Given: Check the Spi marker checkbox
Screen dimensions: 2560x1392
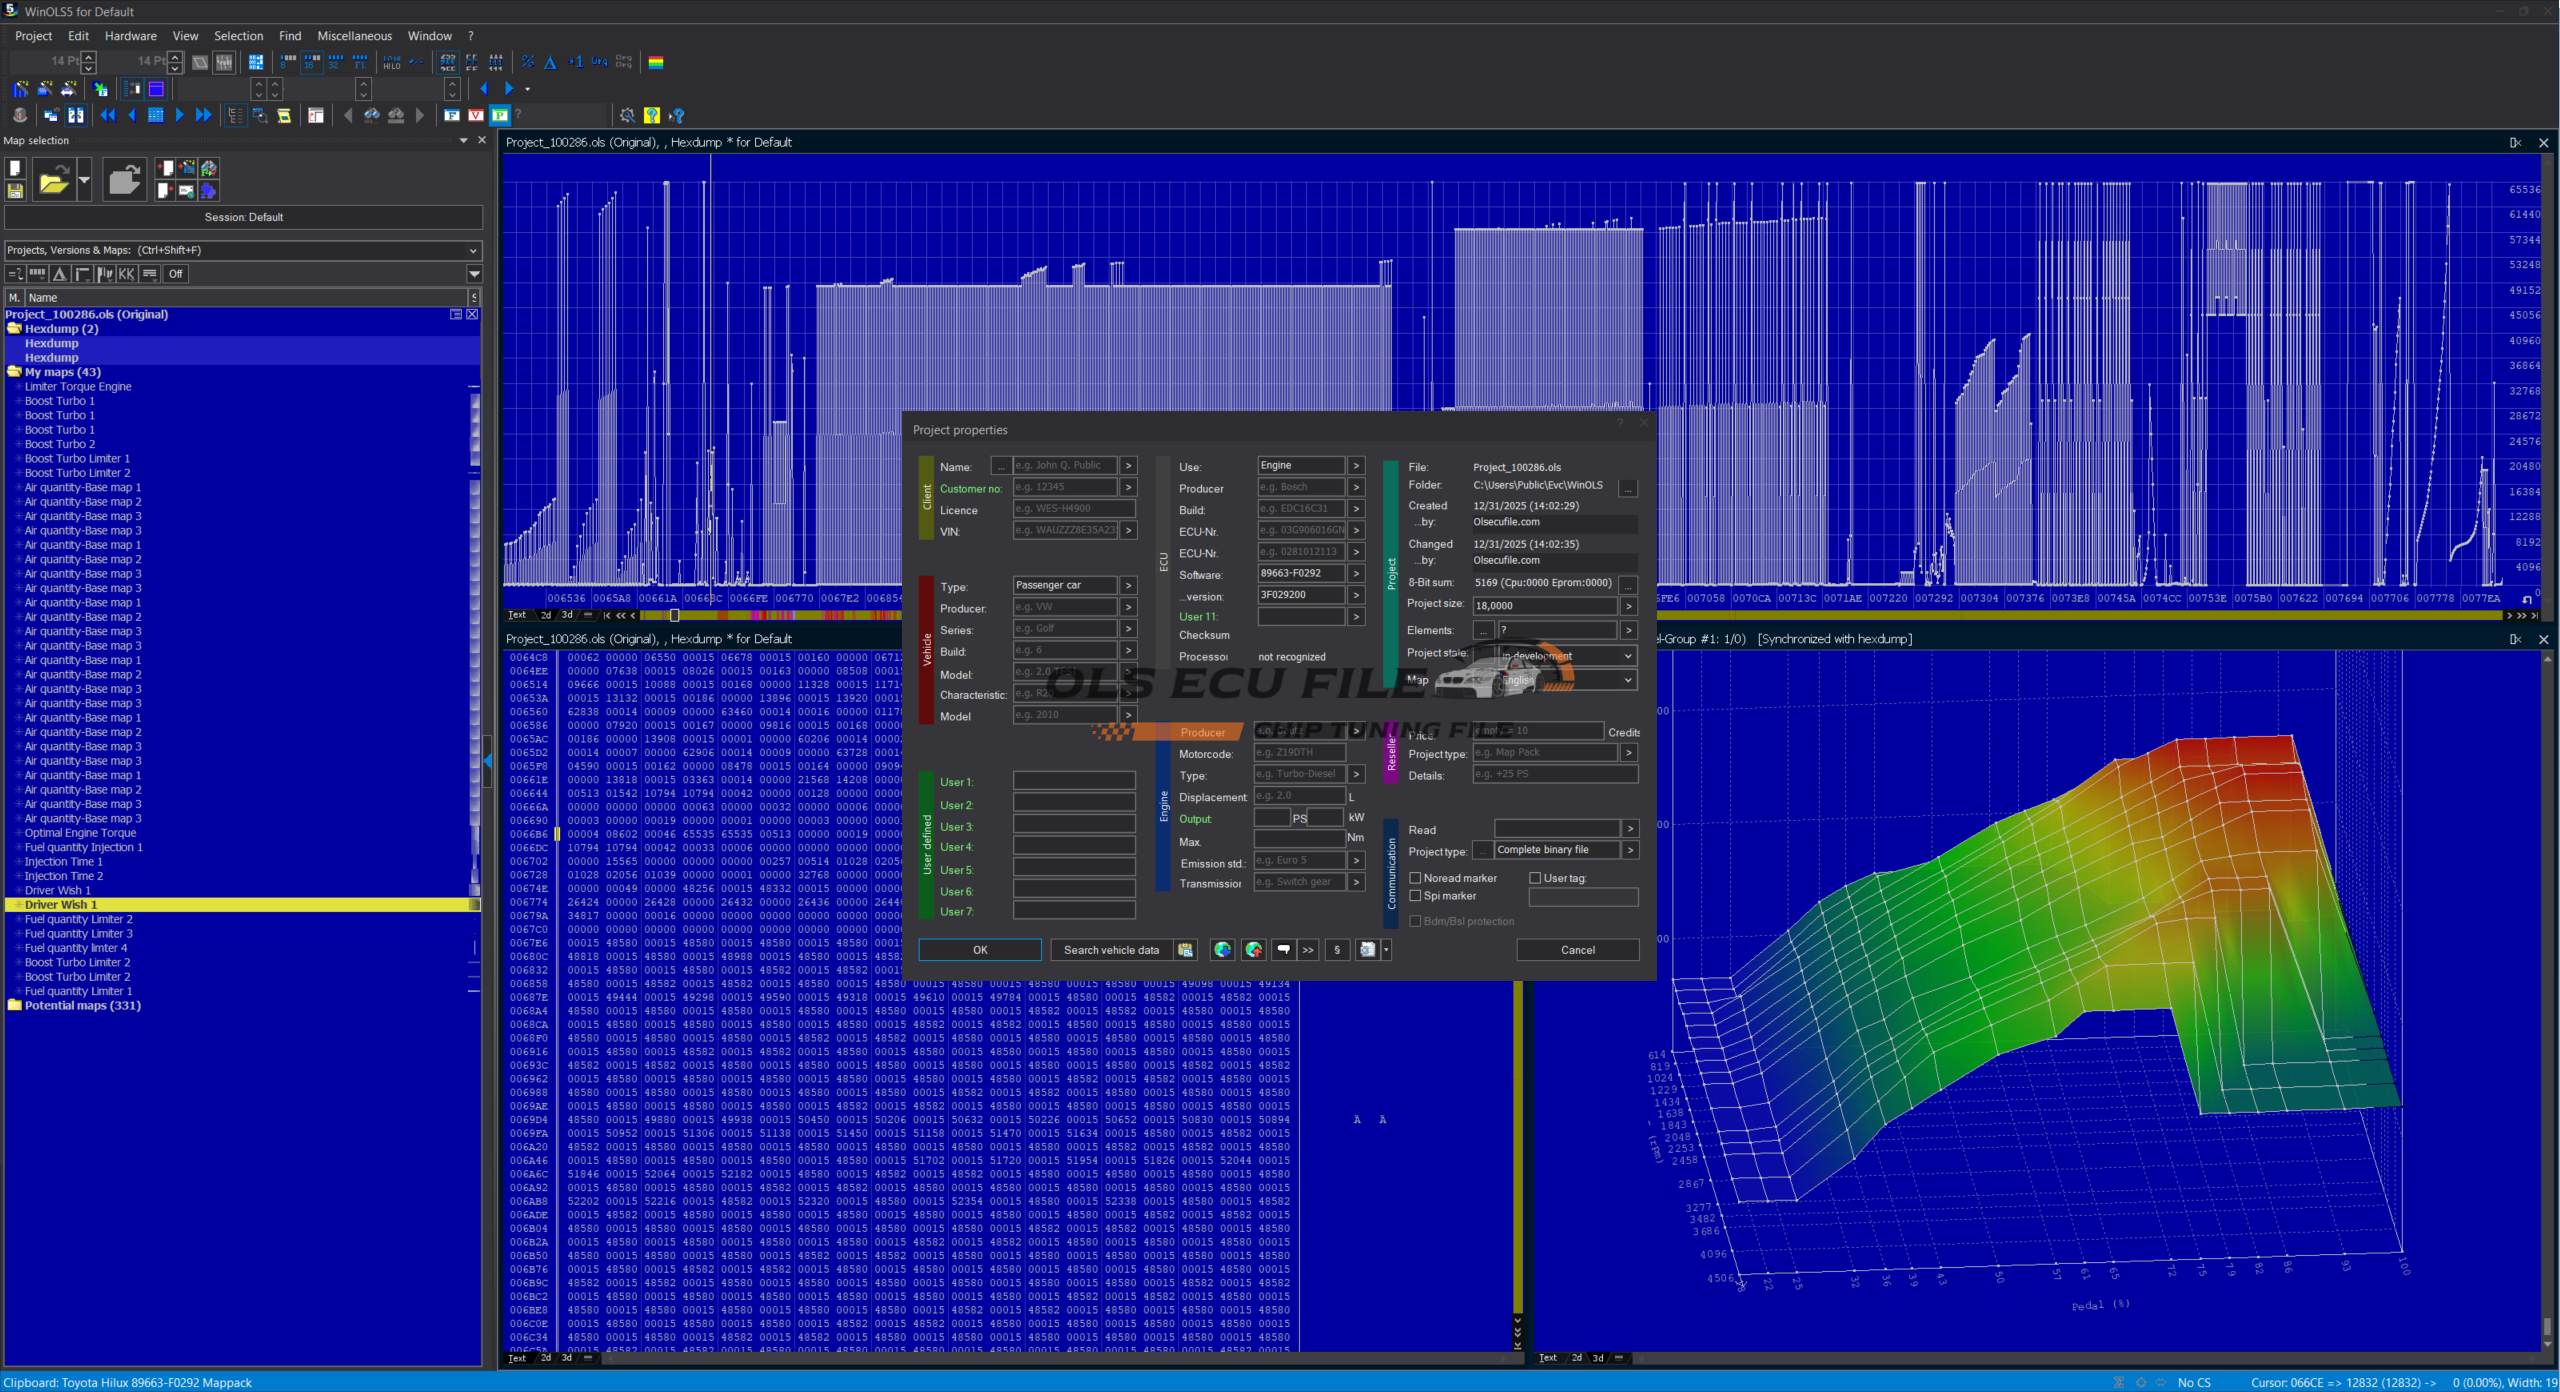Looking at the screenshot, I should point(1415,896).
